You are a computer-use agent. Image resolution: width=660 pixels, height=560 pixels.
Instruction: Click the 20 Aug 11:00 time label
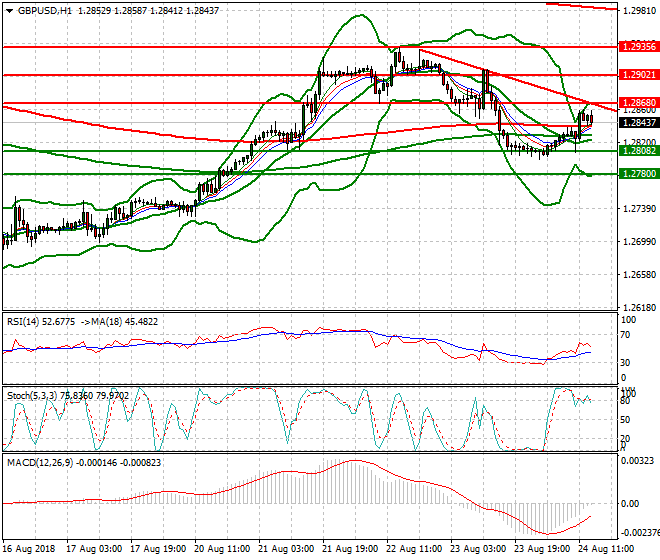pyautogui.click(x=222, y=549)
